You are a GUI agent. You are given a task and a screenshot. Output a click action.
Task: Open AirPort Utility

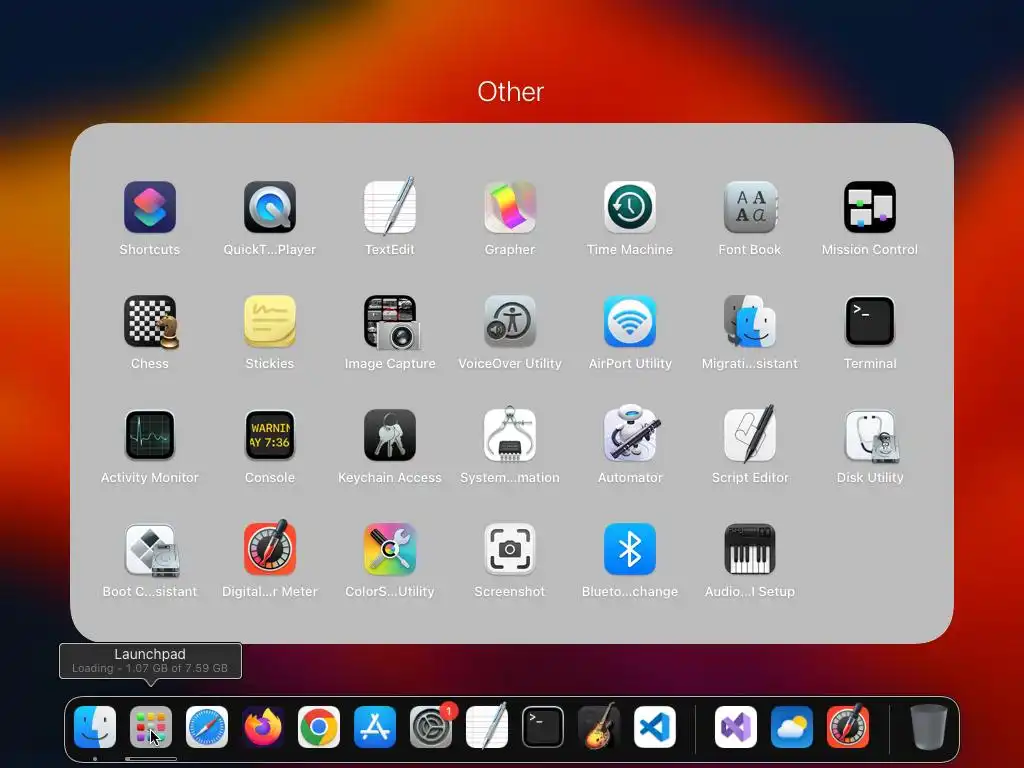pyautogui.click(x=630, y=321)
